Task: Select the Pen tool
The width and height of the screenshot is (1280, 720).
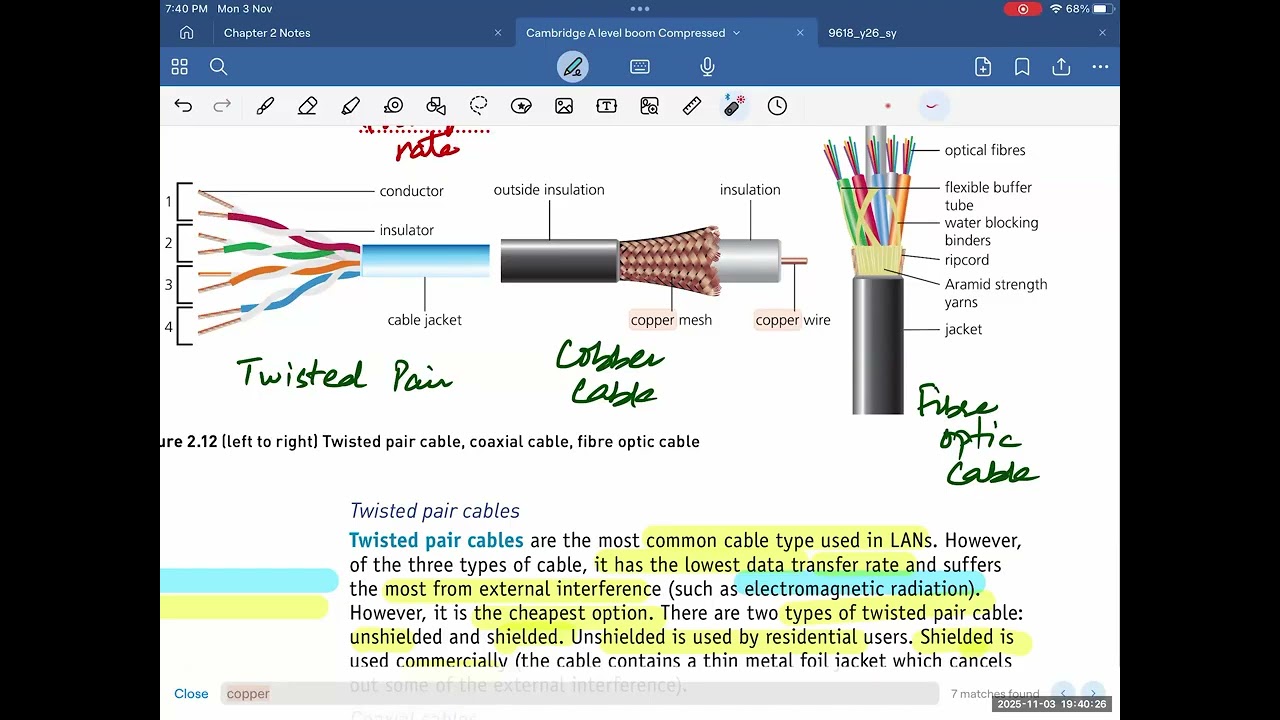Action: click(x=265, y=106)
